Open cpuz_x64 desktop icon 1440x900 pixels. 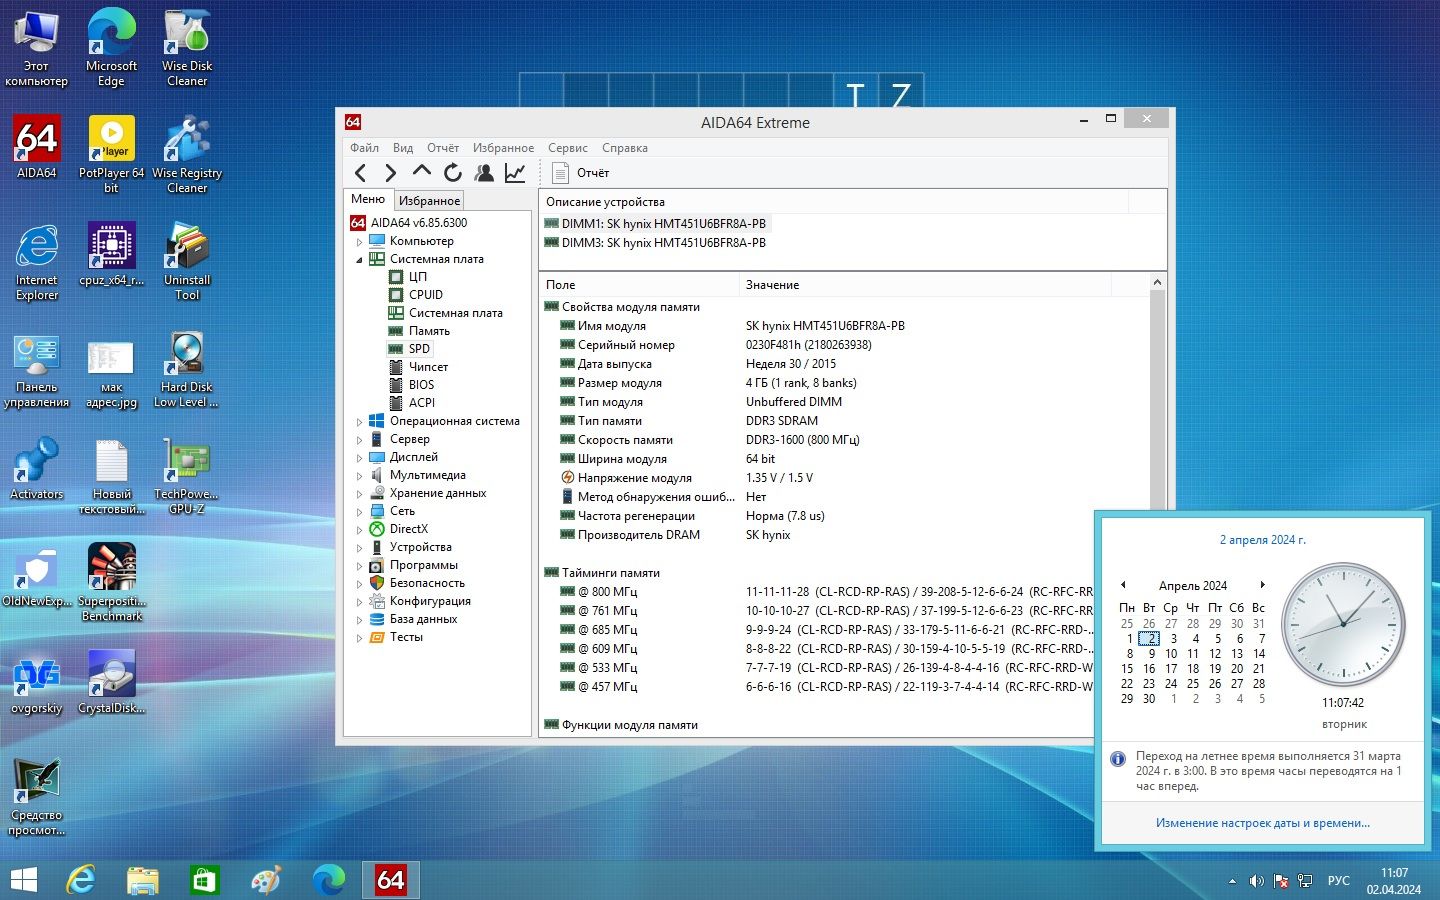click(112, 254)
